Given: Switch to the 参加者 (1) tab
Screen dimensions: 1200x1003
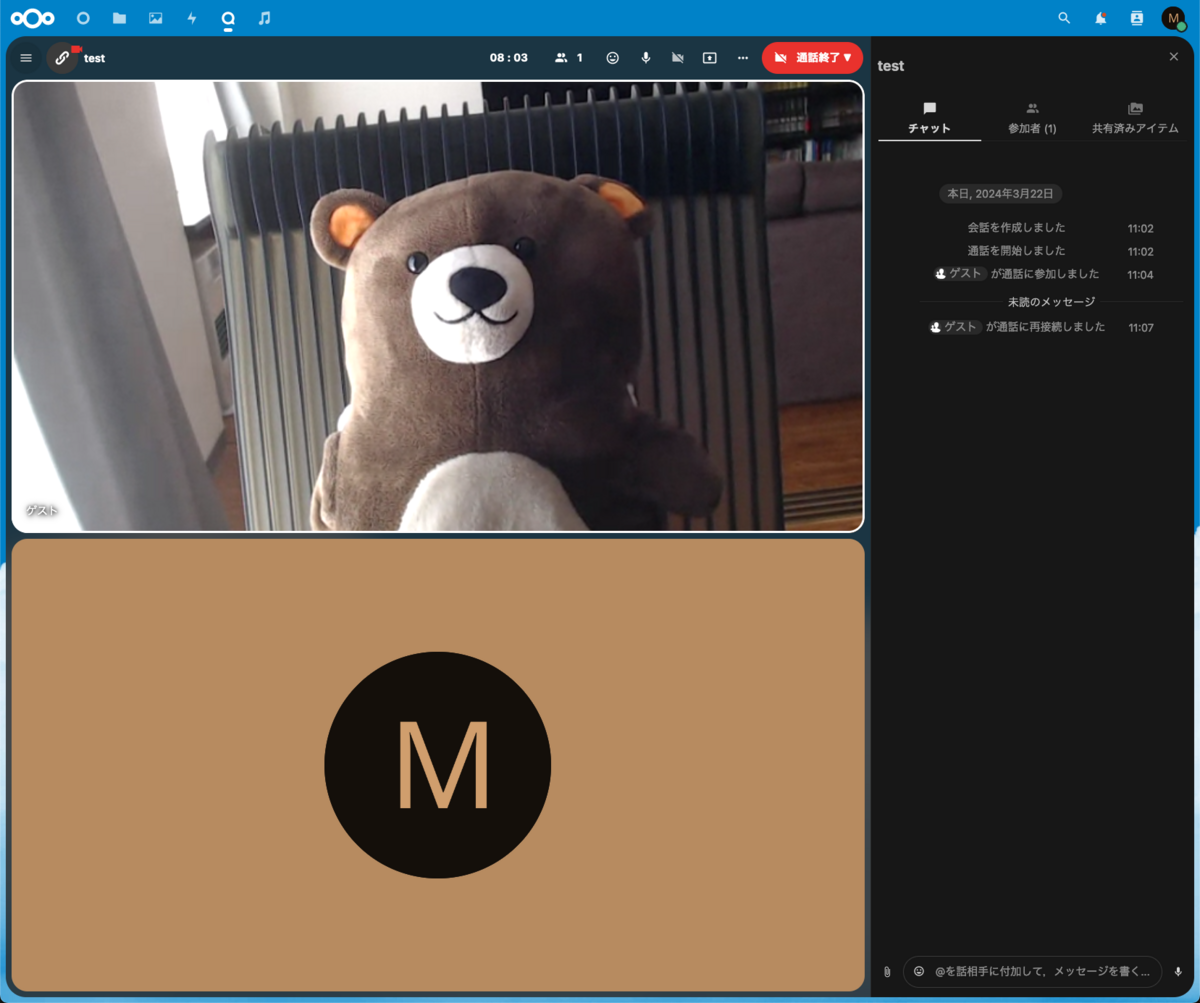Looking at the screenshot, I should click(1032, 118).
